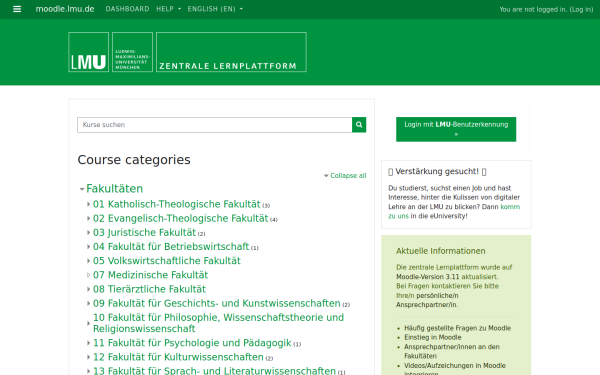Open 07 Medizinische Fakultät link
Image resolution: width=600 pixels, height=375 pixels.
(150, 275)
